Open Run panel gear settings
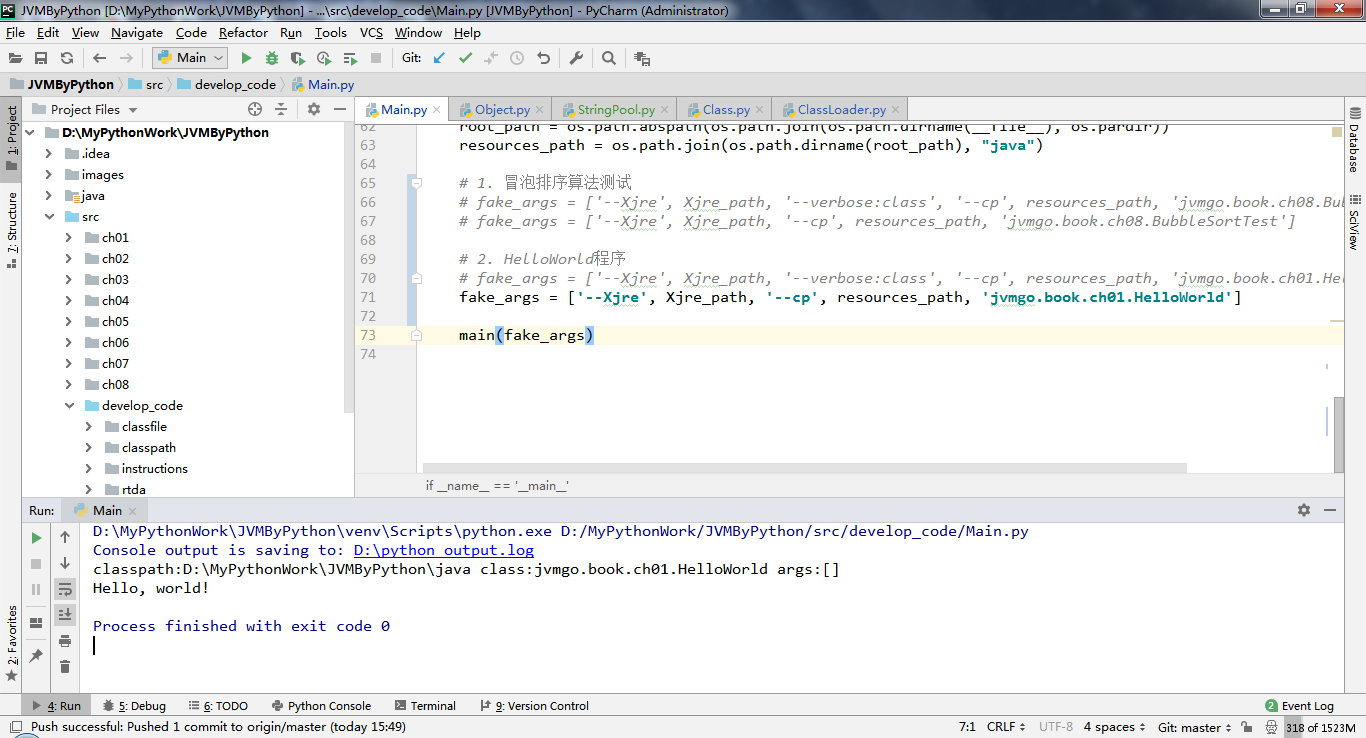This screenshot has height=738, width=1366. coord(1304,510)
